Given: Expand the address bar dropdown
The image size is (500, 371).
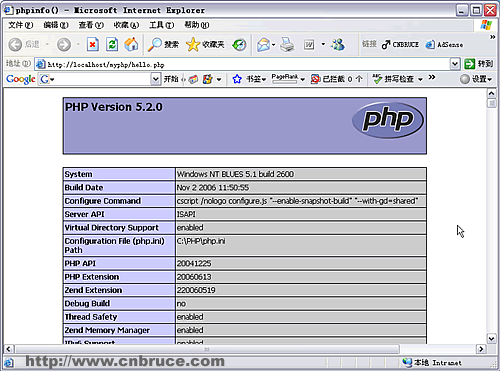Looking at the screenshot, I should (455, 64).
